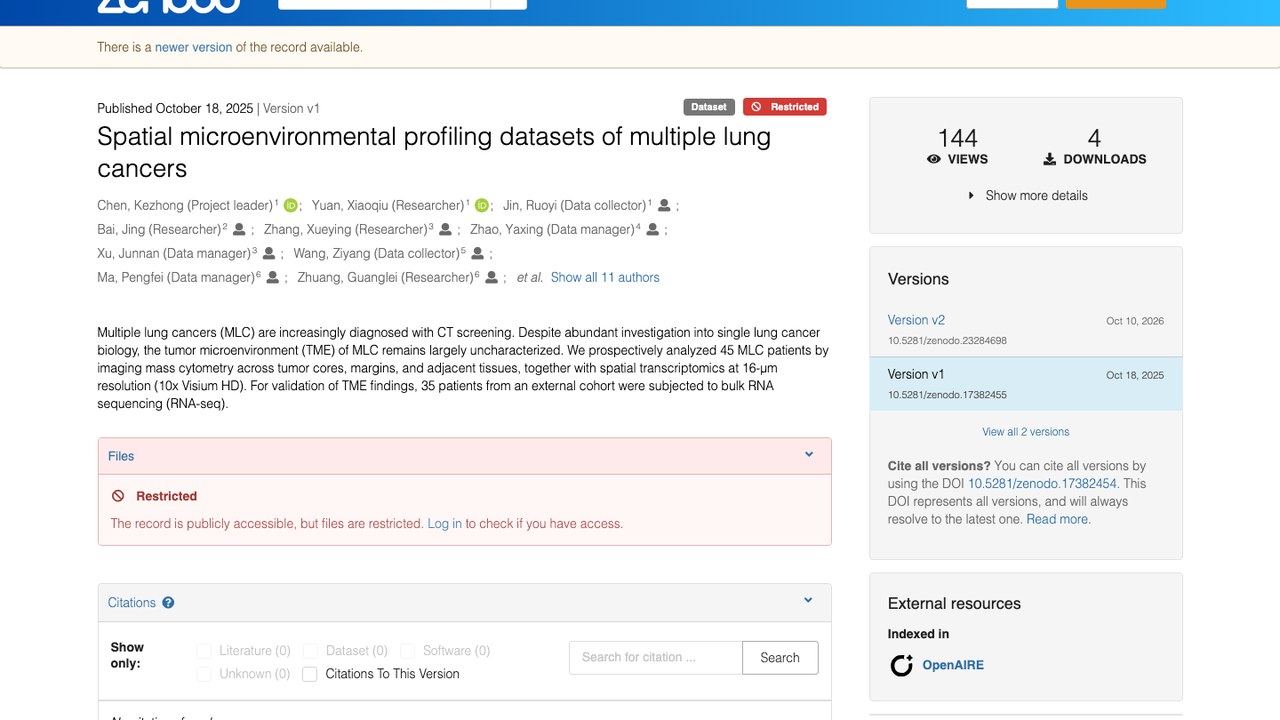Click person icon next to Ma, Pengfei

(272, 277)
